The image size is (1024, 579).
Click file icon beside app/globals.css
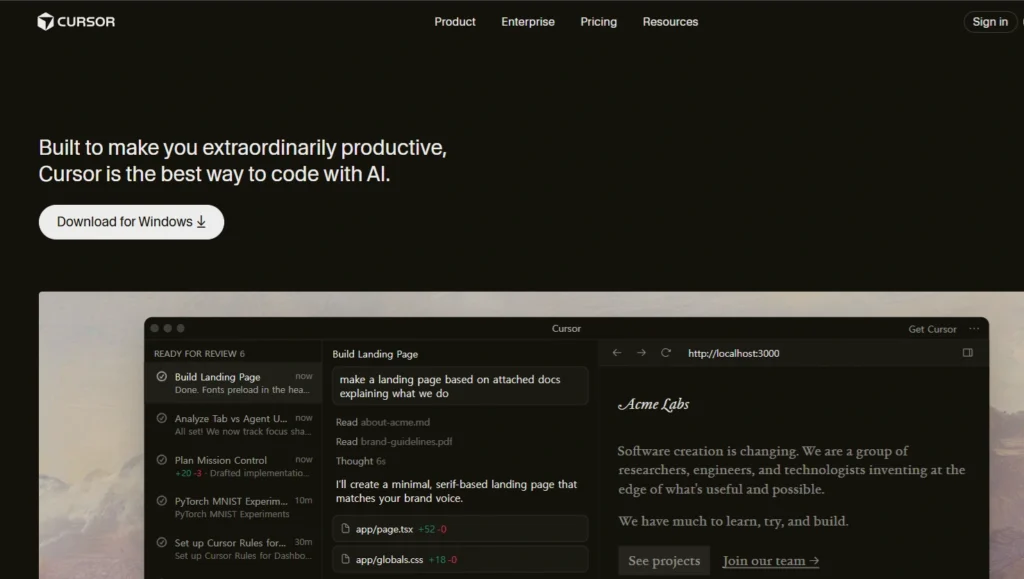click(x=345, y=559)
